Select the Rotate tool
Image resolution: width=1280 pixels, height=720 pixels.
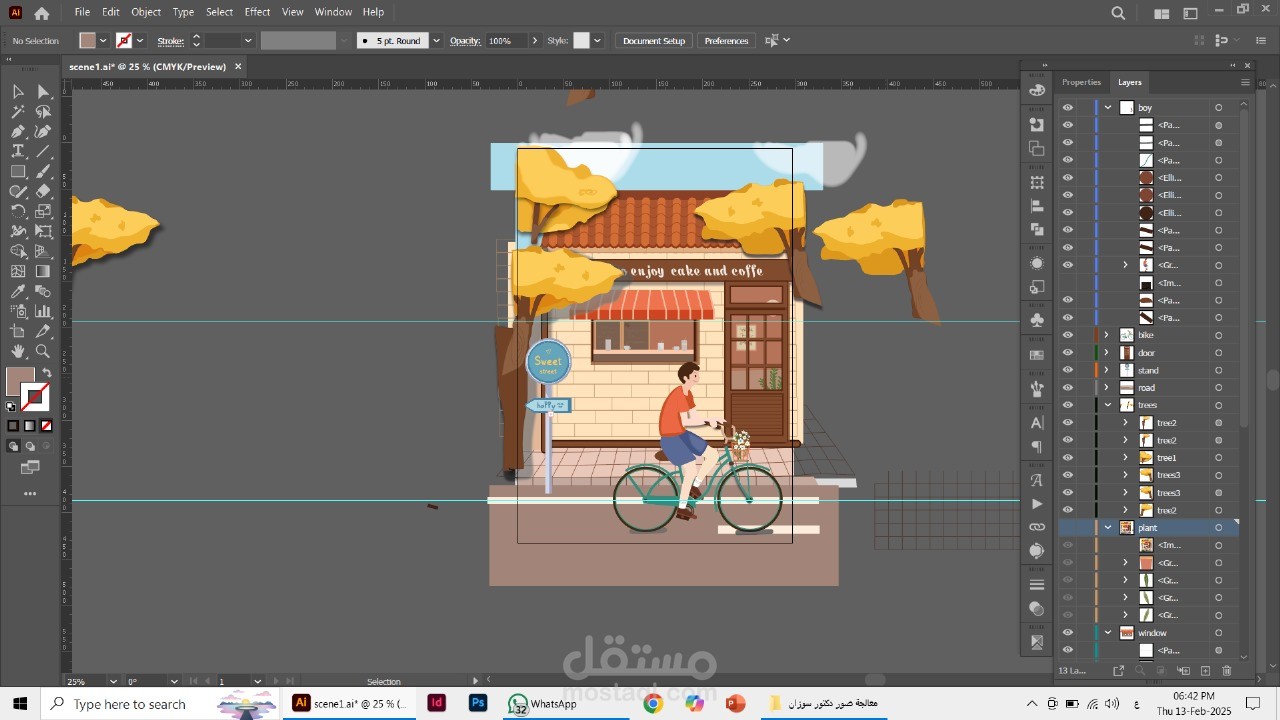18,211
